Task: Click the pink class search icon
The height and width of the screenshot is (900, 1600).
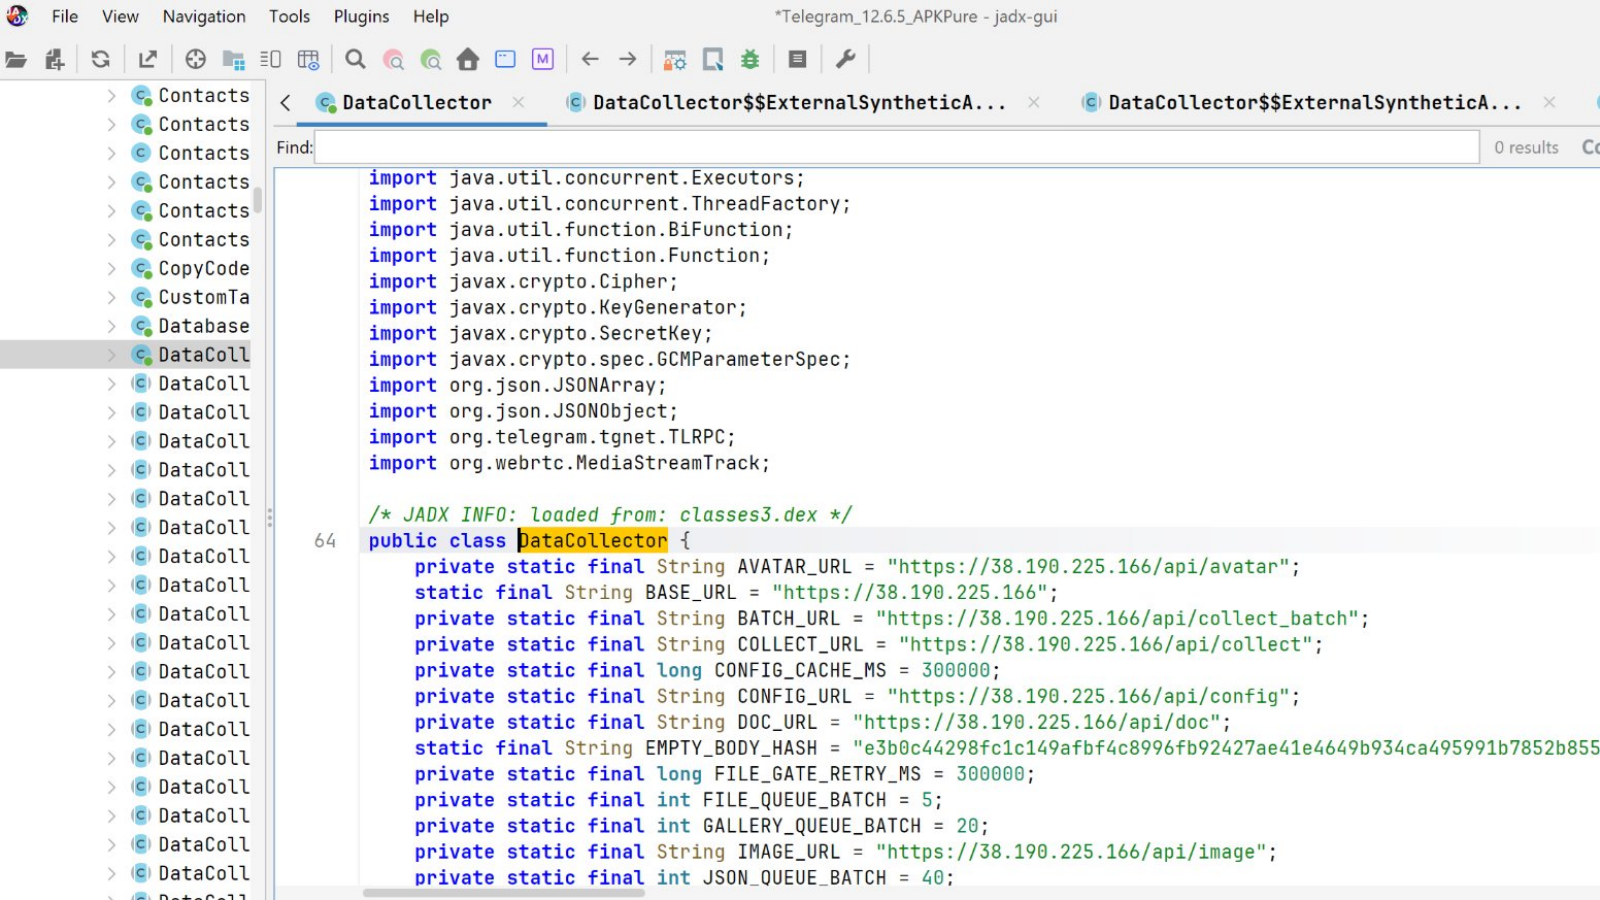Action: [x=394, y=60]
